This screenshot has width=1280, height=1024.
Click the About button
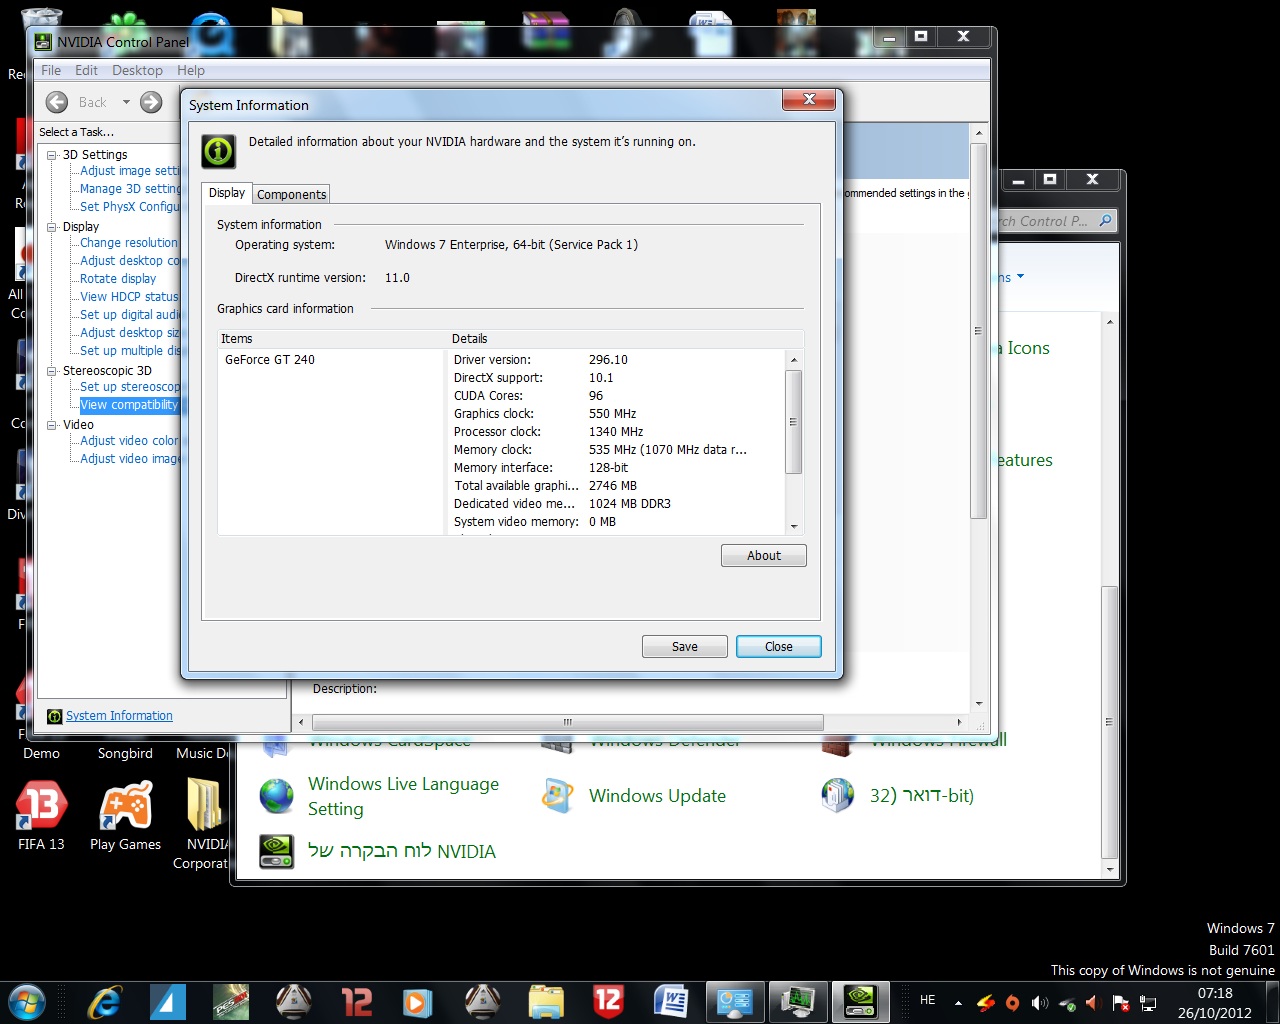[x=763, y=556]
